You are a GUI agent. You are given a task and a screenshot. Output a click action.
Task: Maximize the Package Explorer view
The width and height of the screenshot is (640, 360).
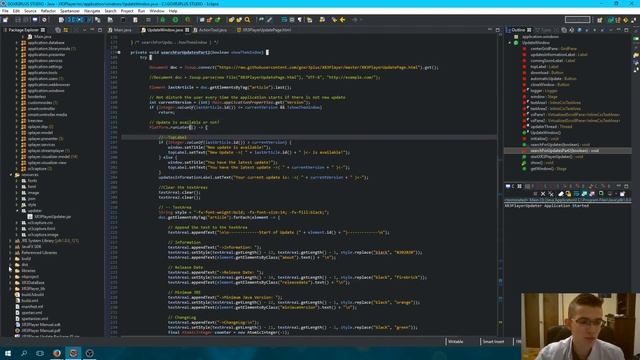click(100, 30)
